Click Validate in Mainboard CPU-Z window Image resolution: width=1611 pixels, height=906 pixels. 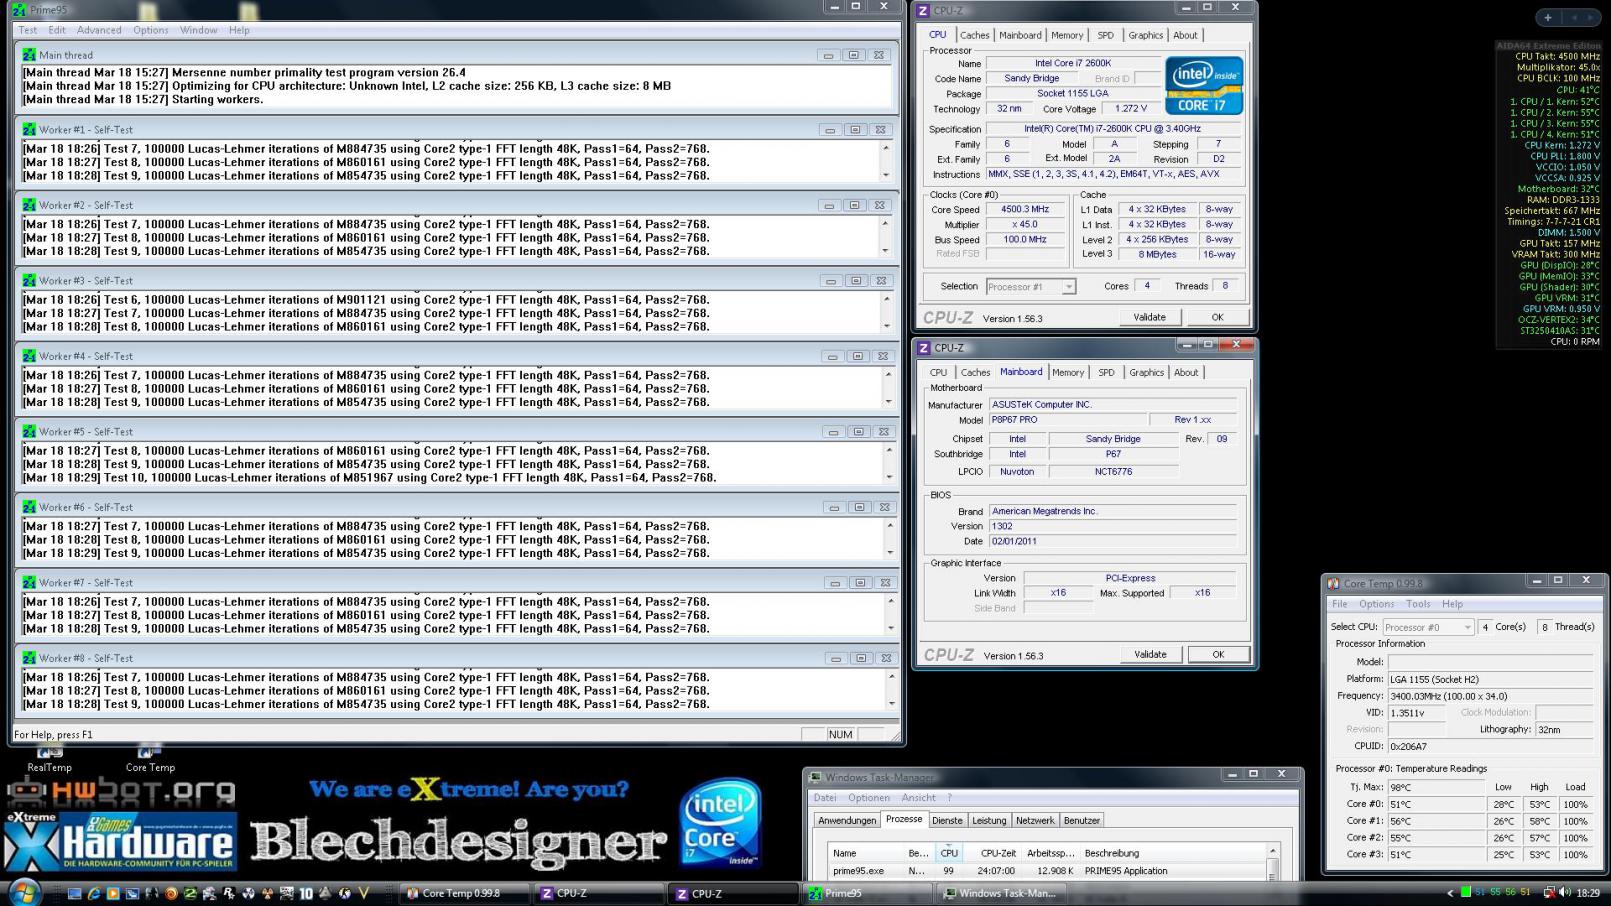pos(1150,655)
